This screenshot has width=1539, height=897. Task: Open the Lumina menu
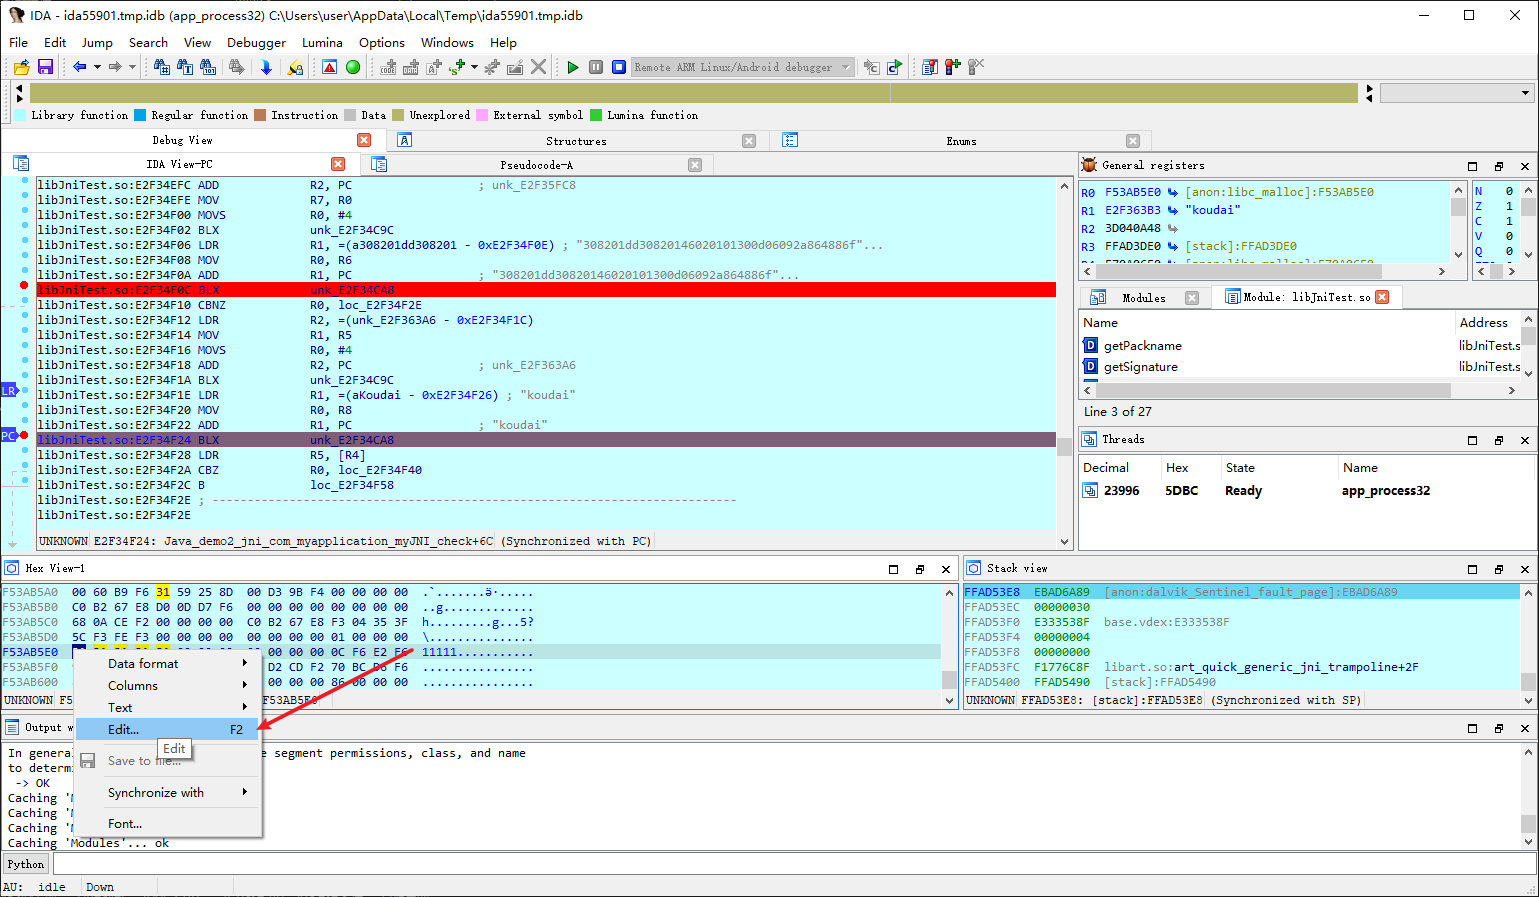coord(322,42)
